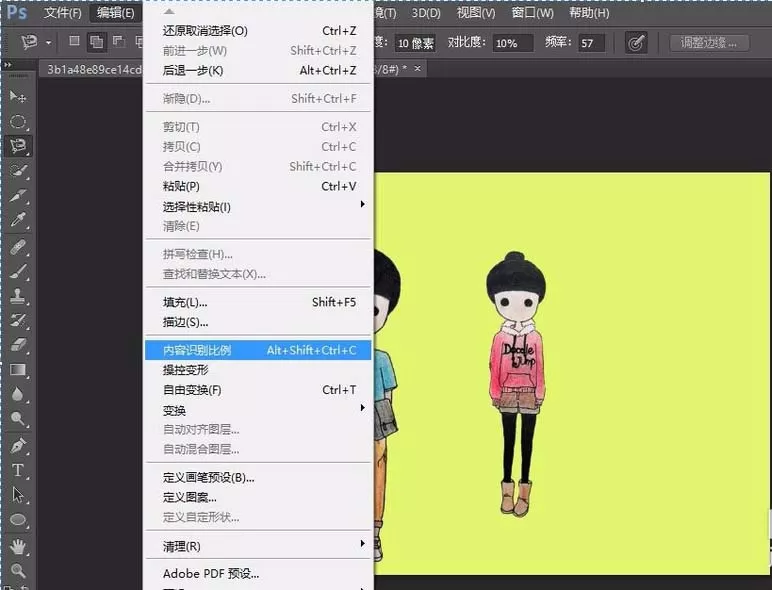Select the Eraser tool
772x590 pixels.
[18, 345]
